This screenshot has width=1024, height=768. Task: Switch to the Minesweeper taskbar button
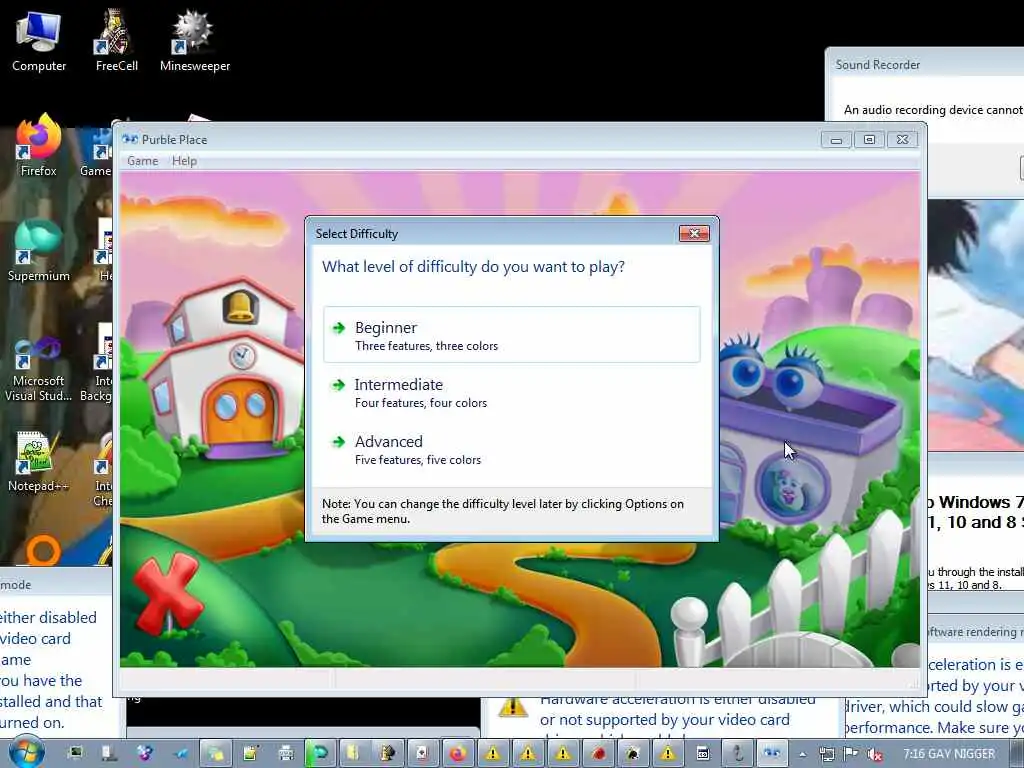(633, 754)
